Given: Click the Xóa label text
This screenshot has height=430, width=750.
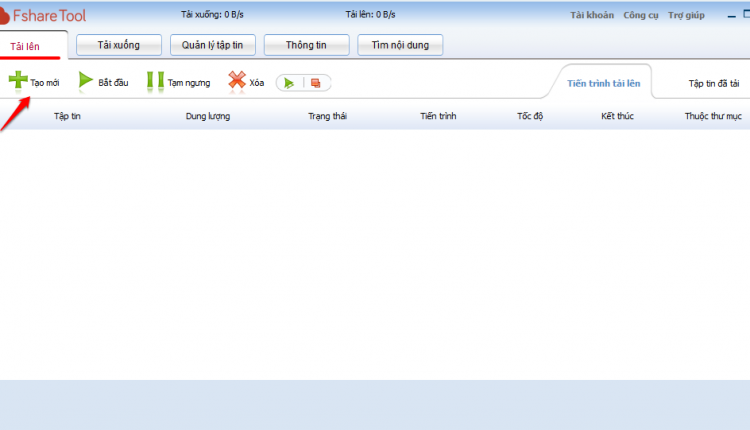Looking at the screenshot, I should 256,83.
